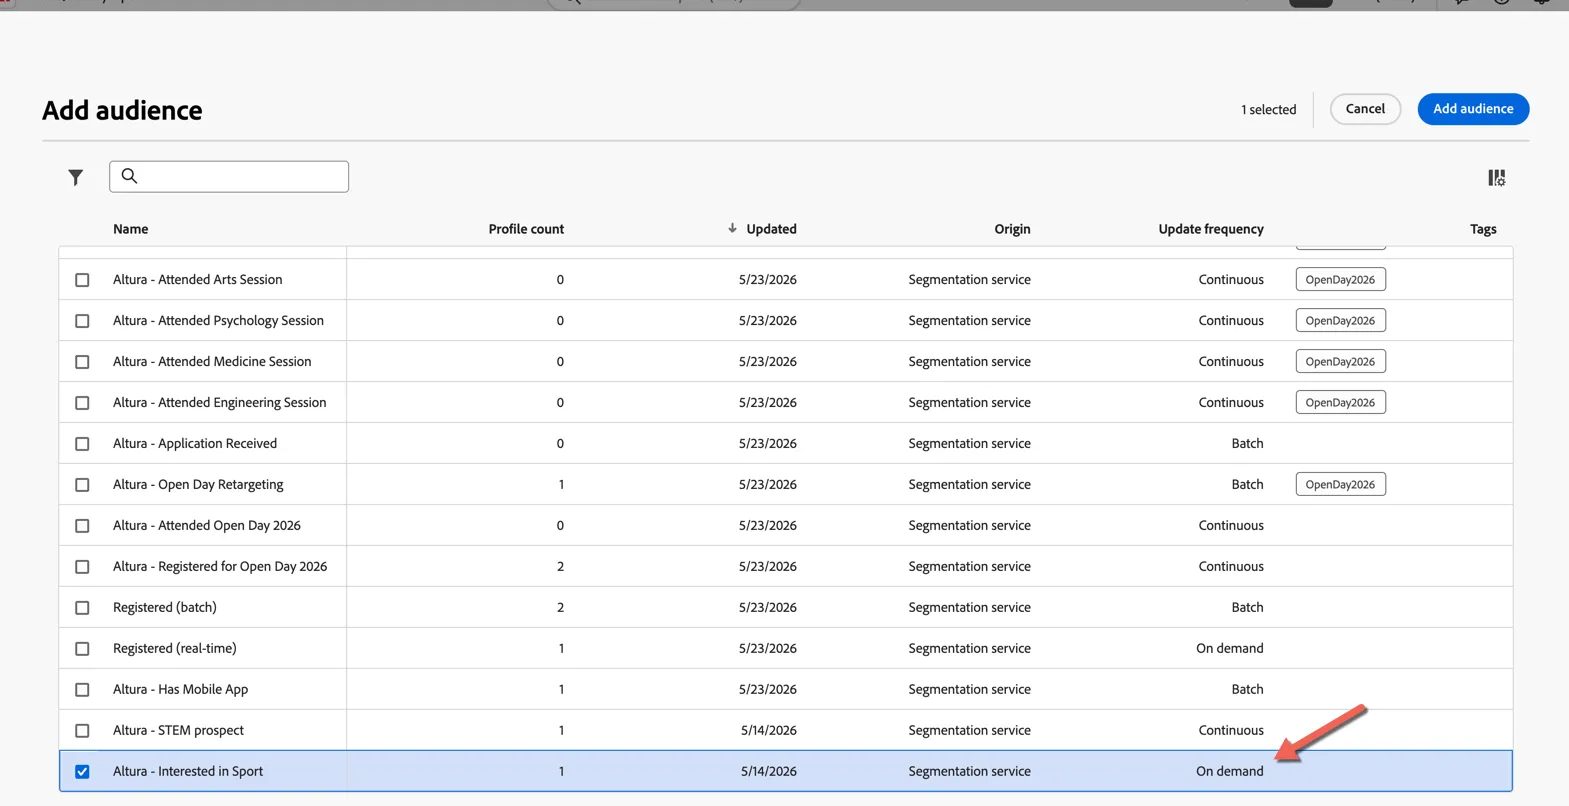
Task: Check the Altura - STEM prospect checkbox
Action: (x=82, y=730)
